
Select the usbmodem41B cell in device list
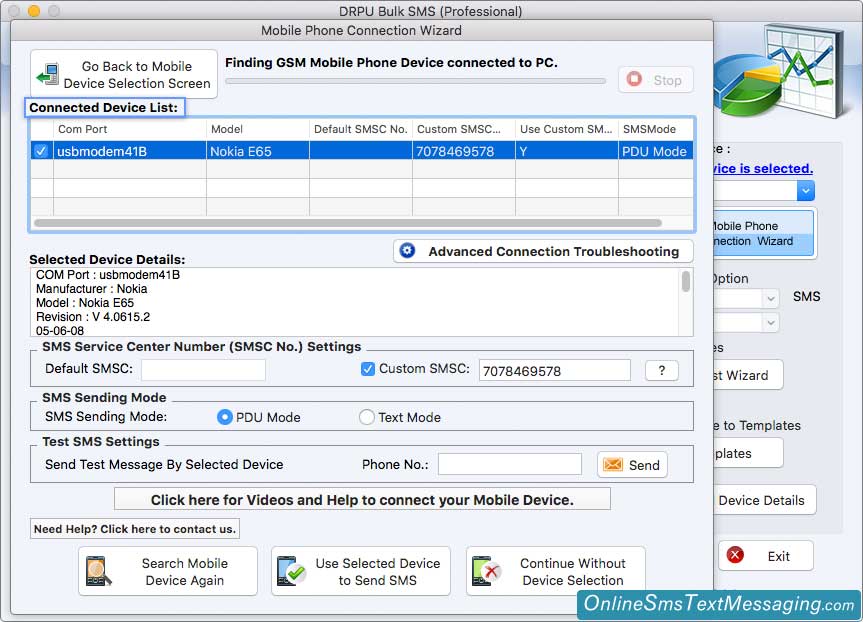130,151
